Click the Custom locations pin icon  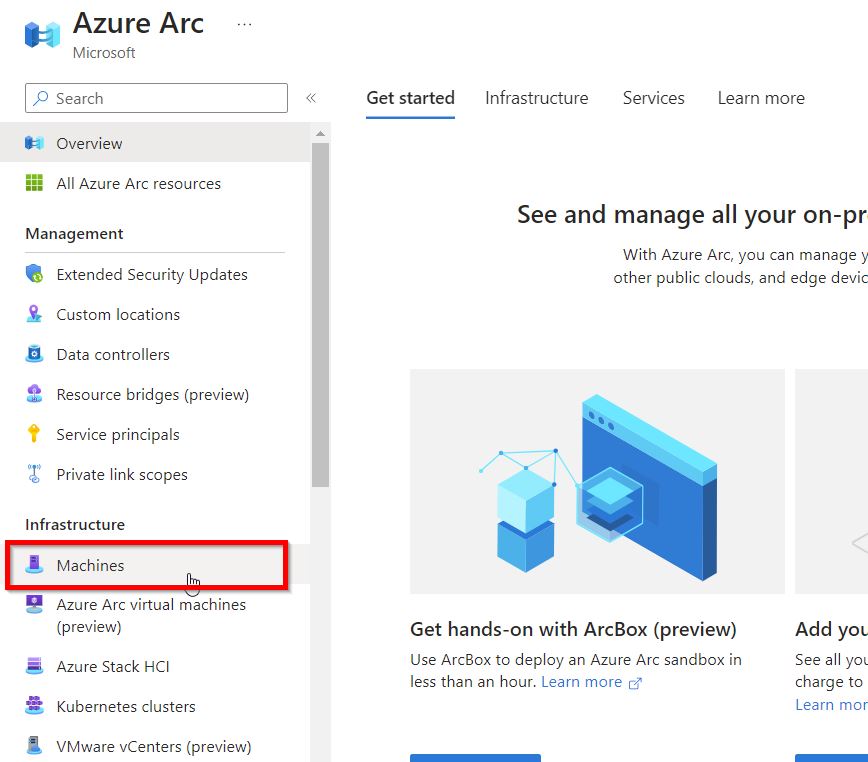(34, 314)
